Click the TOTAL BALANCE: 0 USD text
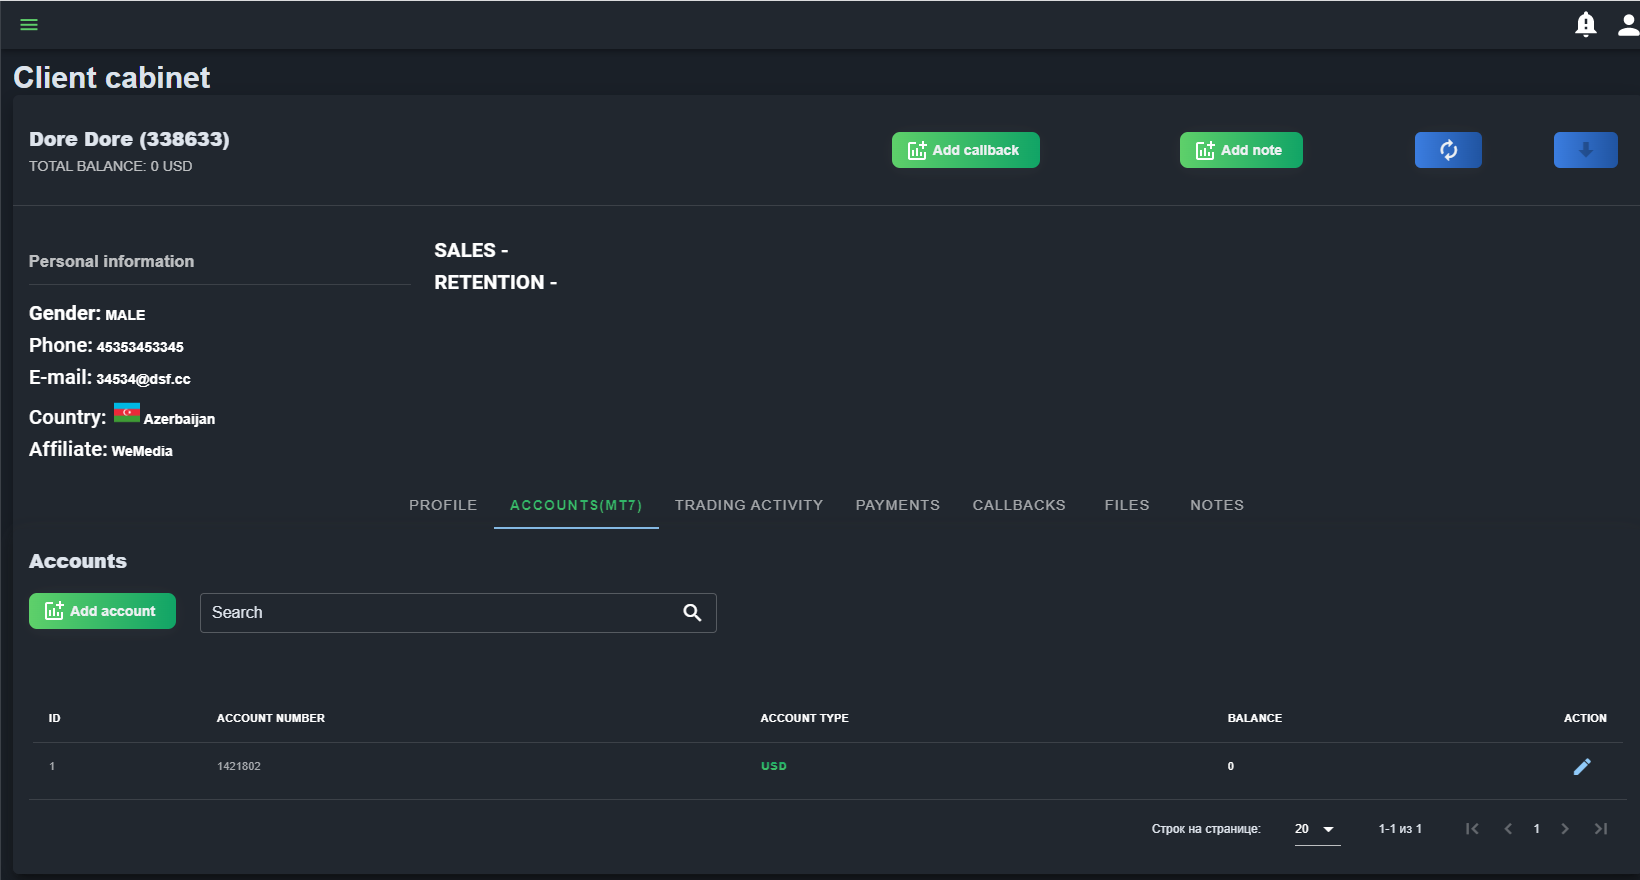 (x=111, y=166)
